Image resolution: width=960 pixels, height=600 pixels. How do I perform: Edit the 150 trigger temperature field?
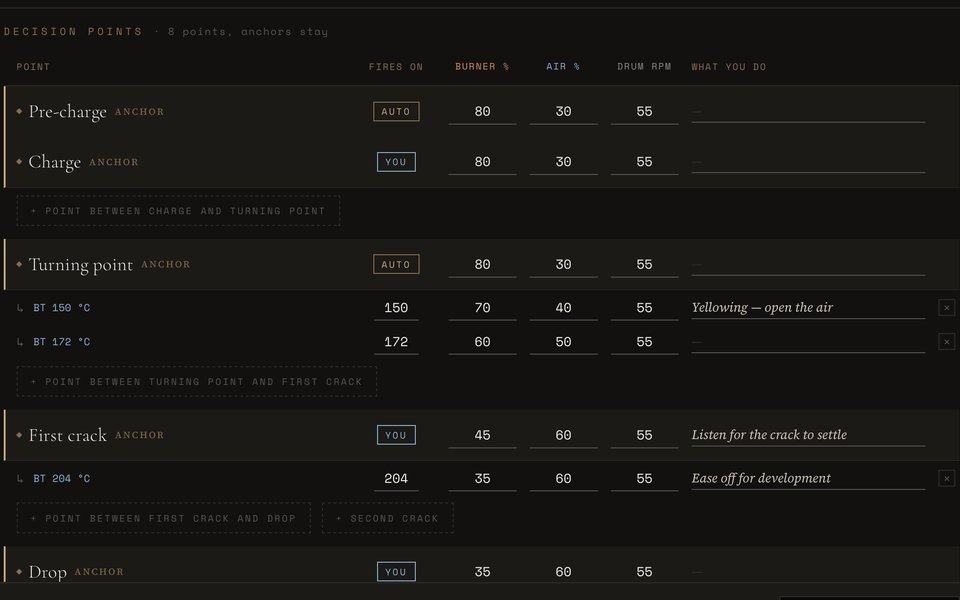pos(396,308)
